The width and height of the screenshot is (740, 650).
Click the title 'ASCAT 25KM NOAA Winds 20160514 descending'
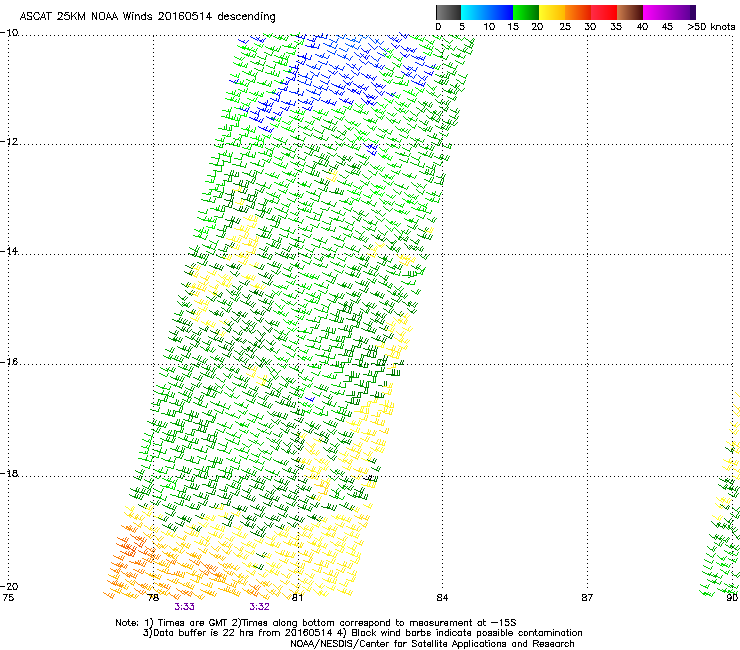pos(147,17)
